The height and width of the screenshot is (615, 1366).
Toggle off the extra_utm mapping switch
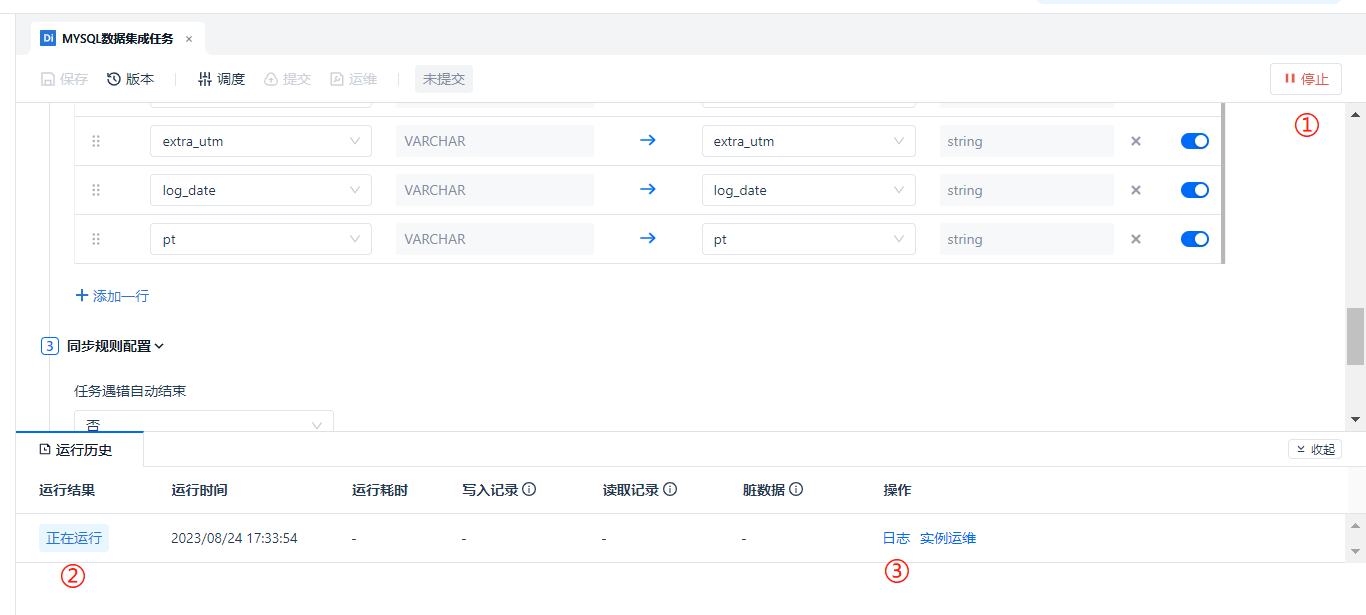pyautogui.click(x=1194, y=141)
